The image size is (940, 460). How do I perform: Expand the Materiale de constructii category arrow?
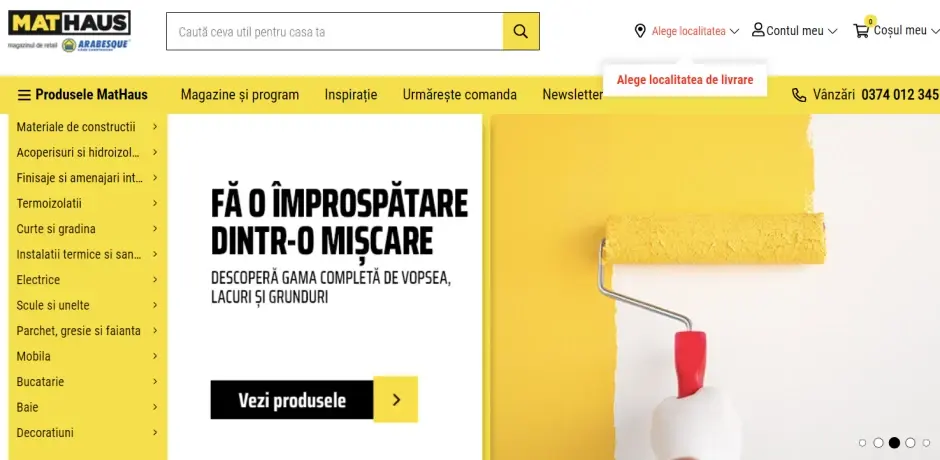pyautogui.click(x=155, y=127)
